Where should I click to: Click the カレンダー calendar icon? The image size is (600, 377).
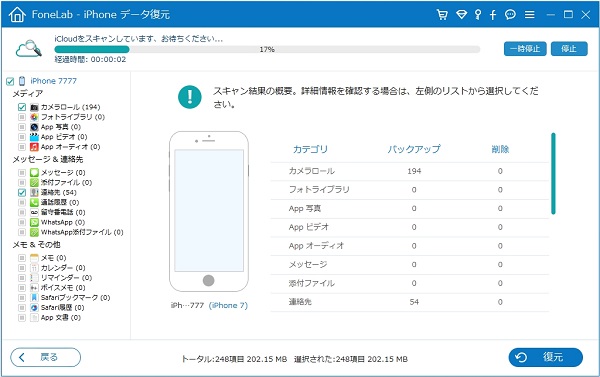[34, 268]
